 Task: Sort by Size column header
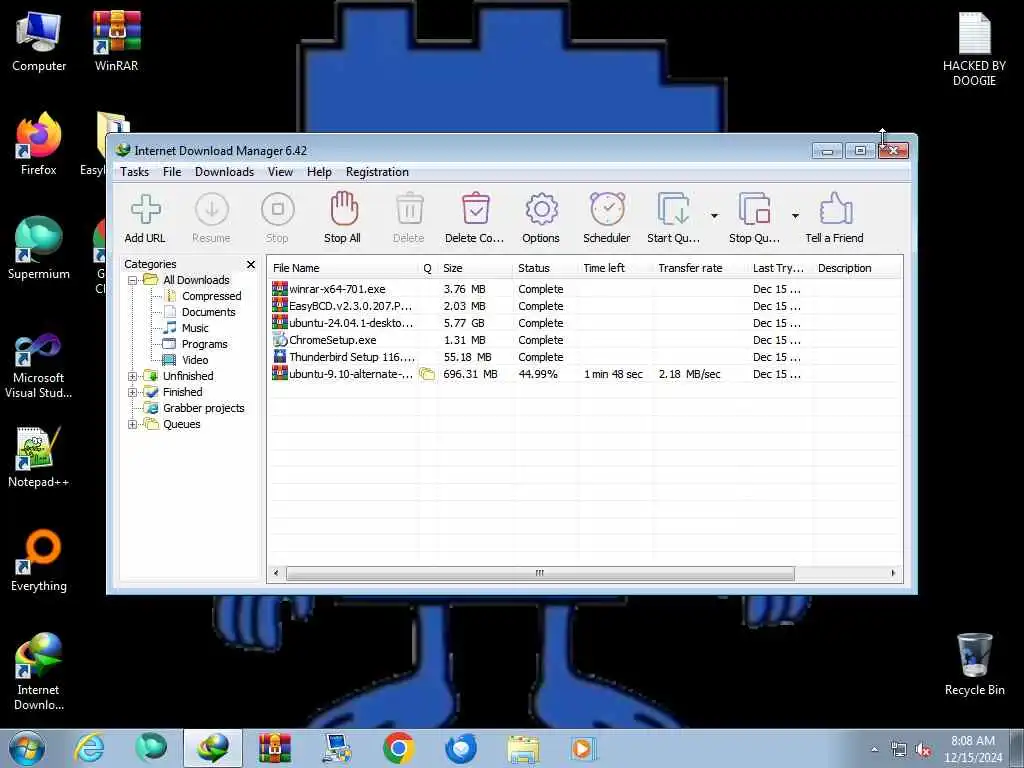tap(475, 268)
